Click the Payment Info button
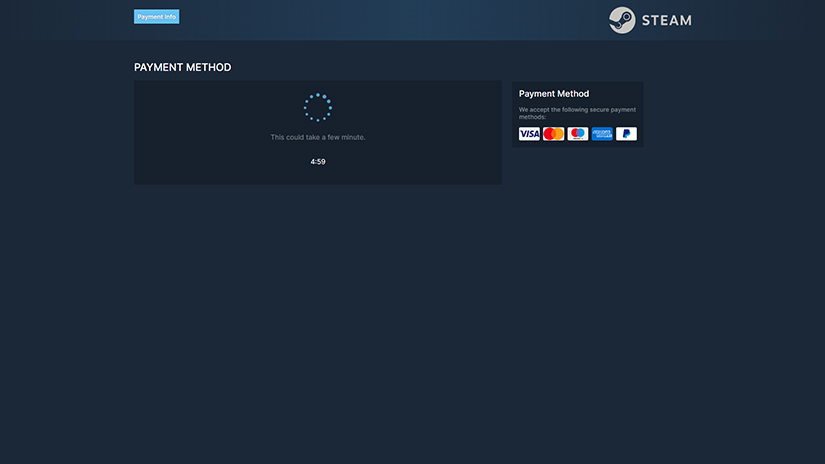 [156, 16]
